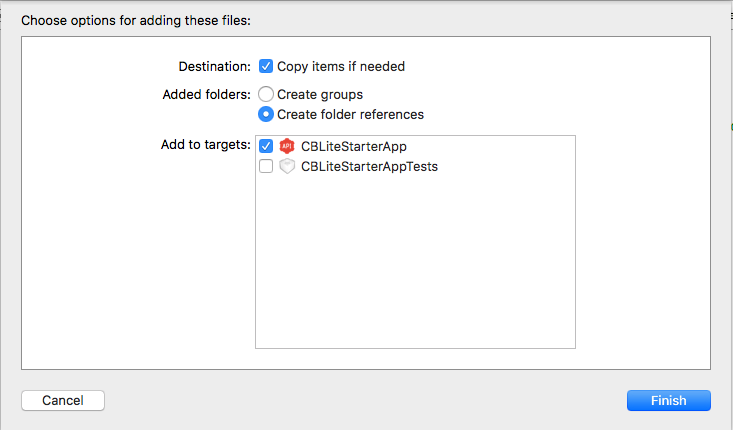This screenshot has height=430, width=733.
Task: Click the Finish button
Action: 668,401
